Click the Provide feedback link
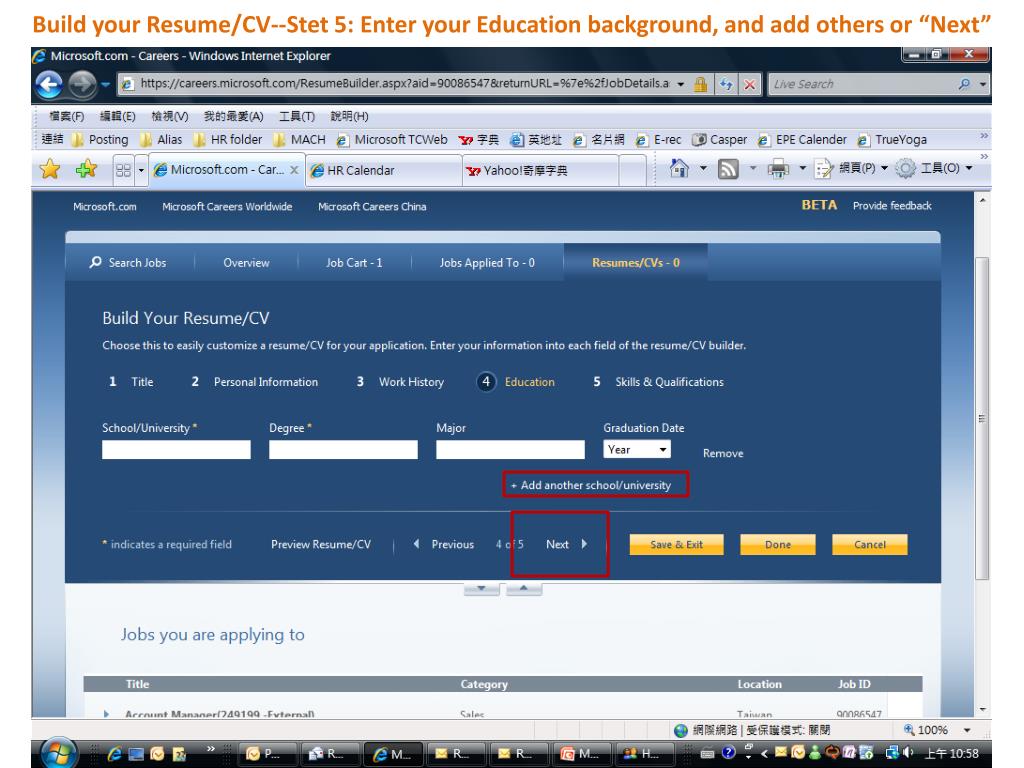Screen dimensions: 1024x768 [892, 206]
